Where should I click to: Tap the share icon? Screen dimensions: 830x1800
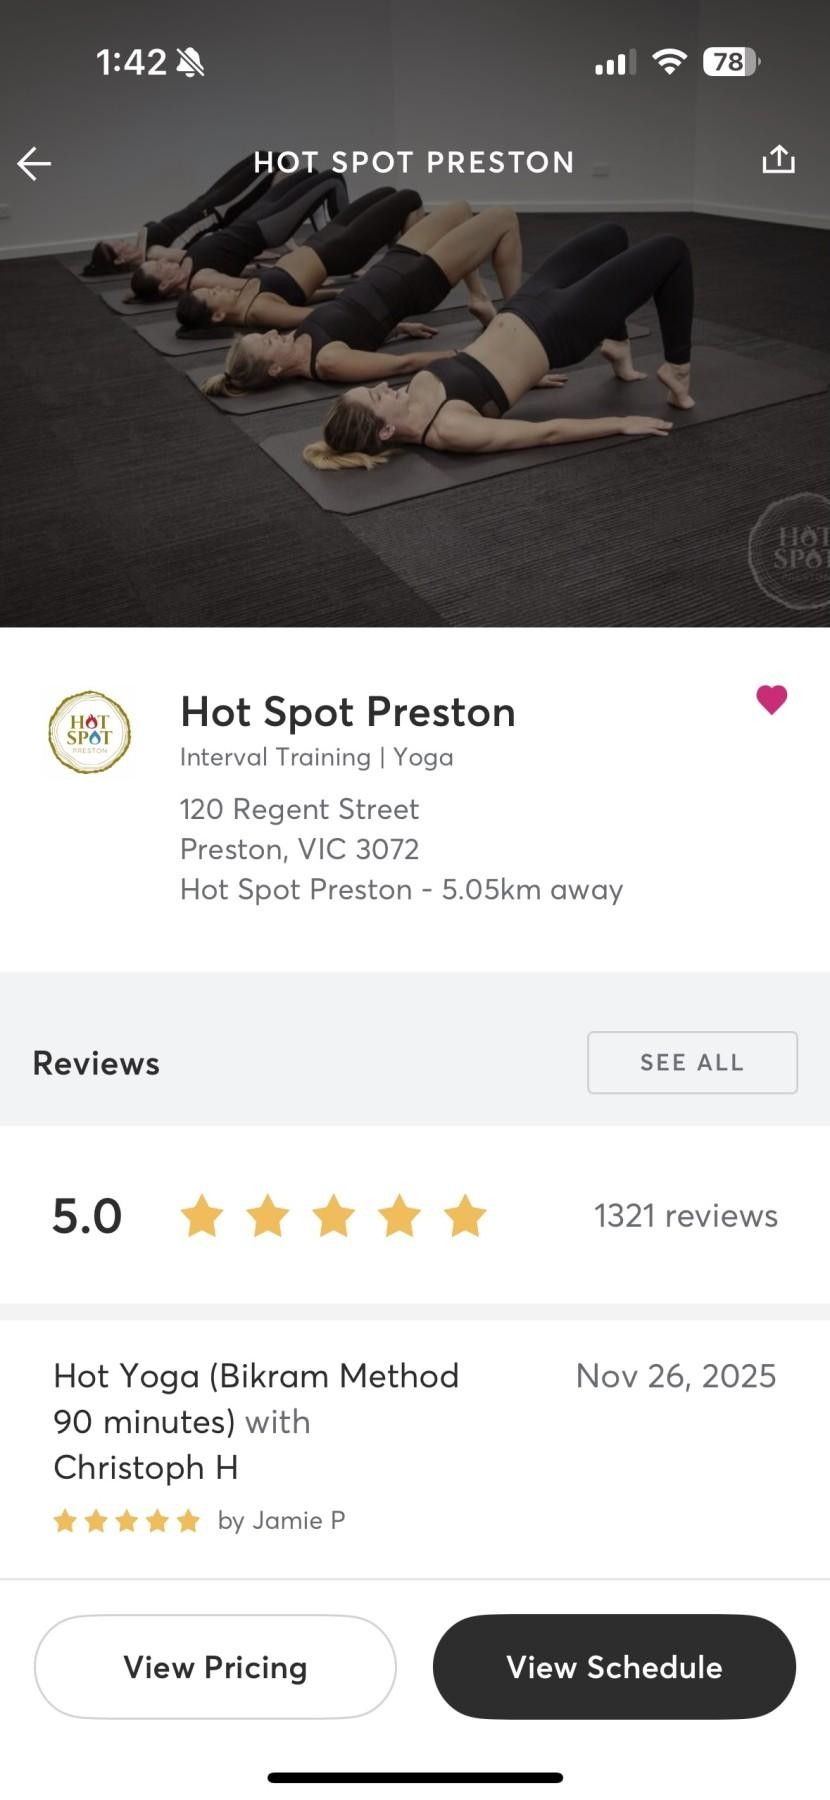[x=778, y=159]
